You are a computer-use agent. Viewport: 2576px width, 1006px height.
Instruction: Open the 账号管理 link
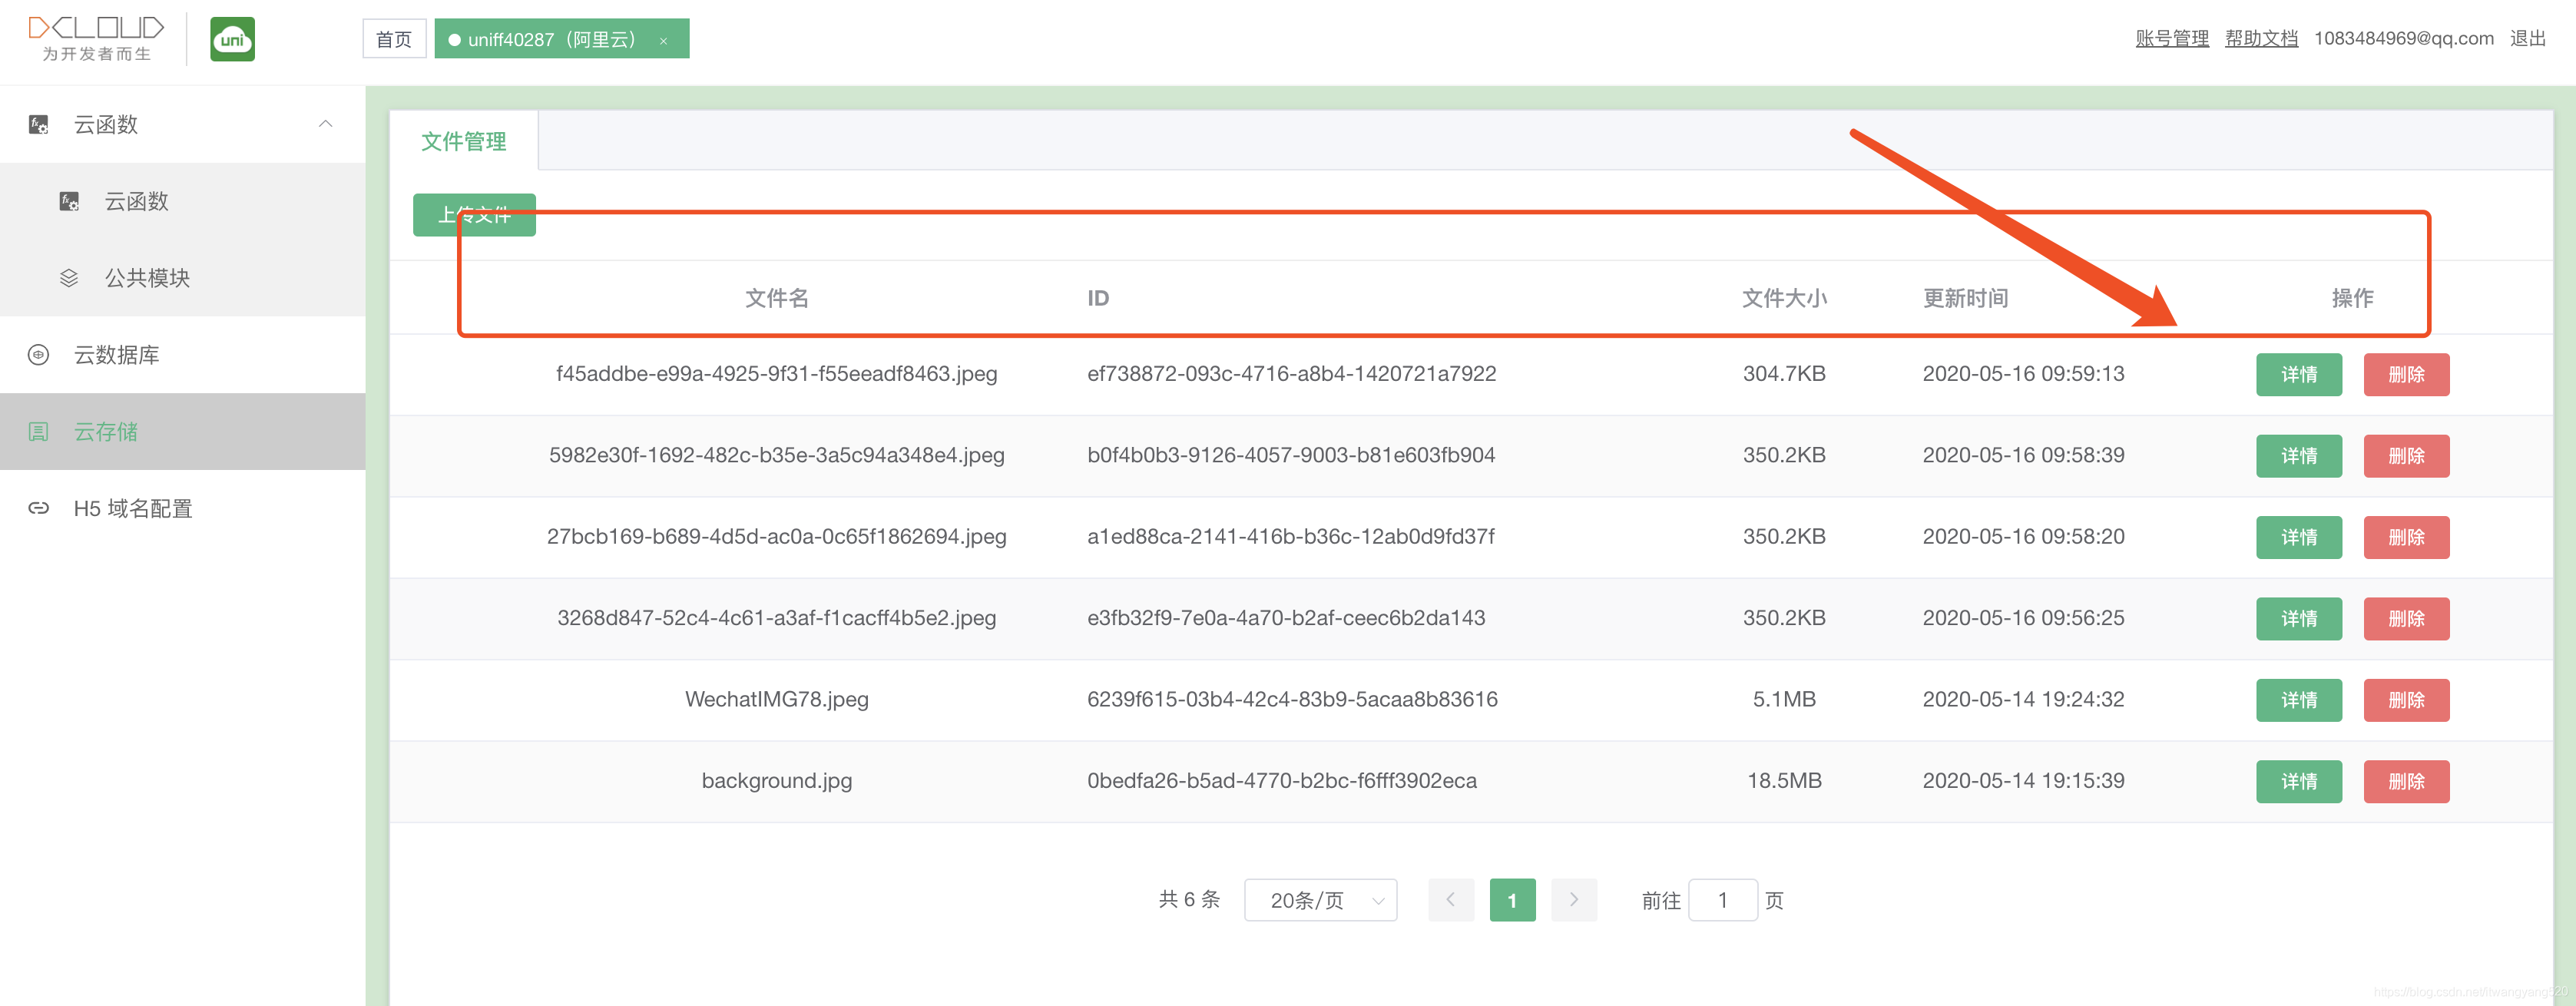click(2172, 38)
